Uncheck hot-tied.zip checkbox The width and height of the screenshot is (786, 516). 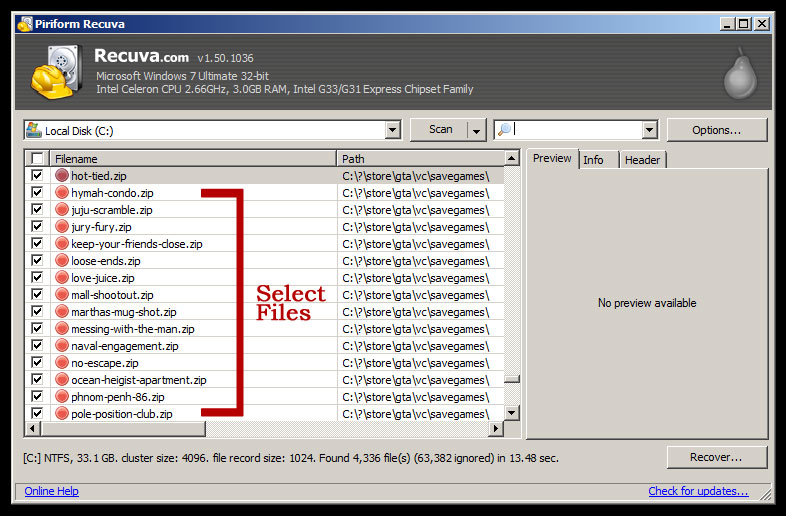point(37,175)
